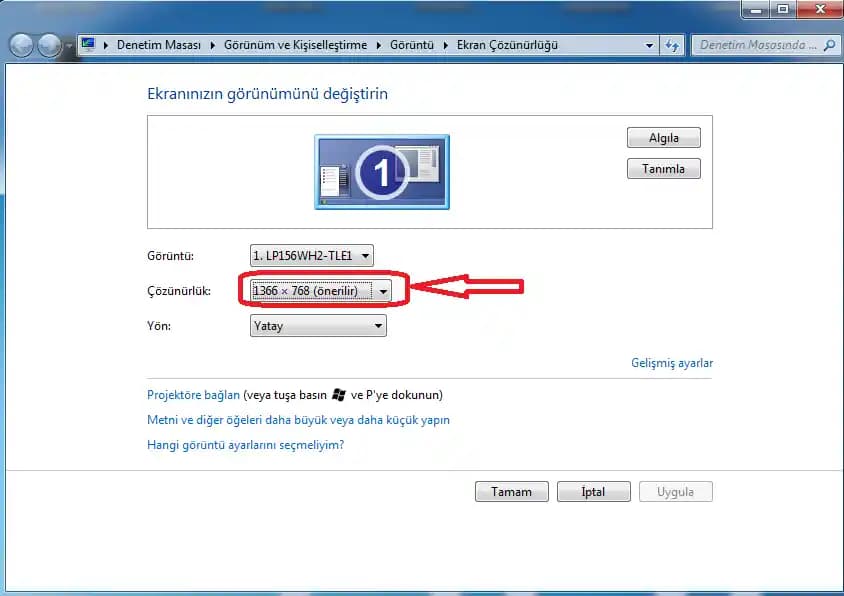Expand the Yön dropdown showing Yatay
Screen dimensions: 844x596
coord(318,326)
